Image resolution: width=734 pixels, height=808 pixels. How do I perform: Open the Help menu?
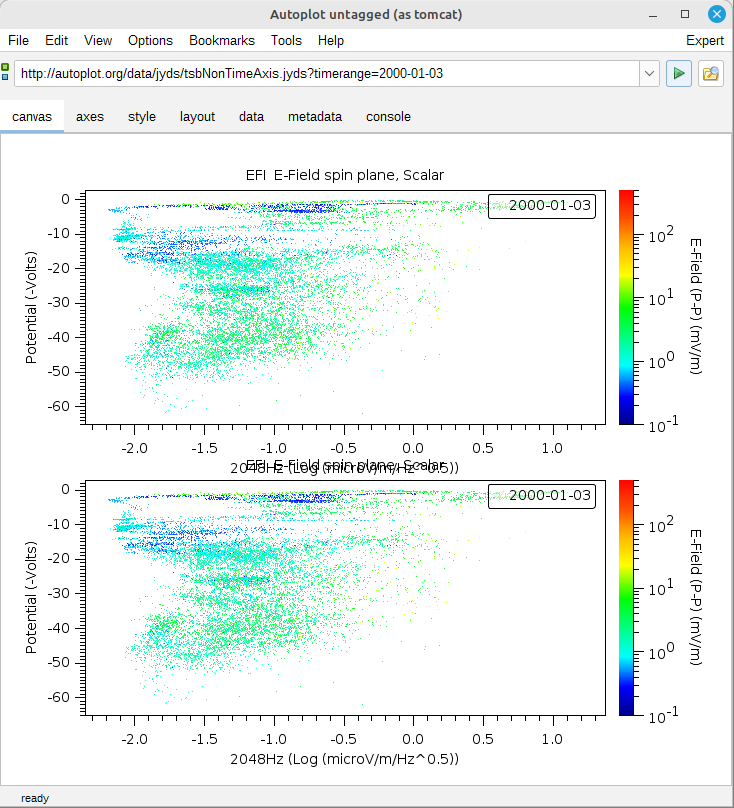[331, 40]
